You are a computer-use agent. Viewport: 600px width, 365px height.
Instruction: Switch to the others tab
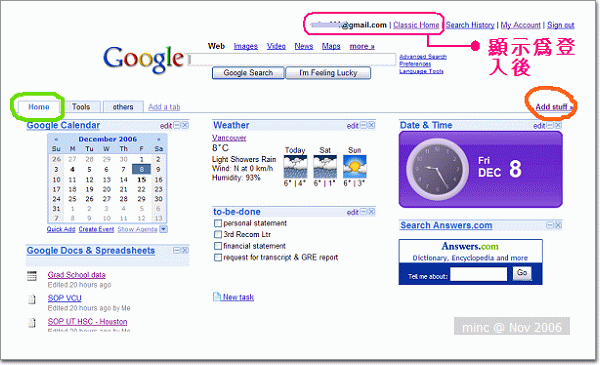coord(123,107)
